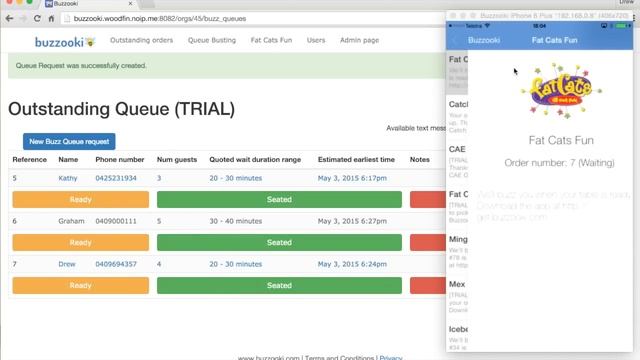Select CAE item in phone sidebar list
Image resolution: width=640 pixels, height=360 pixels.
(458, 161)
